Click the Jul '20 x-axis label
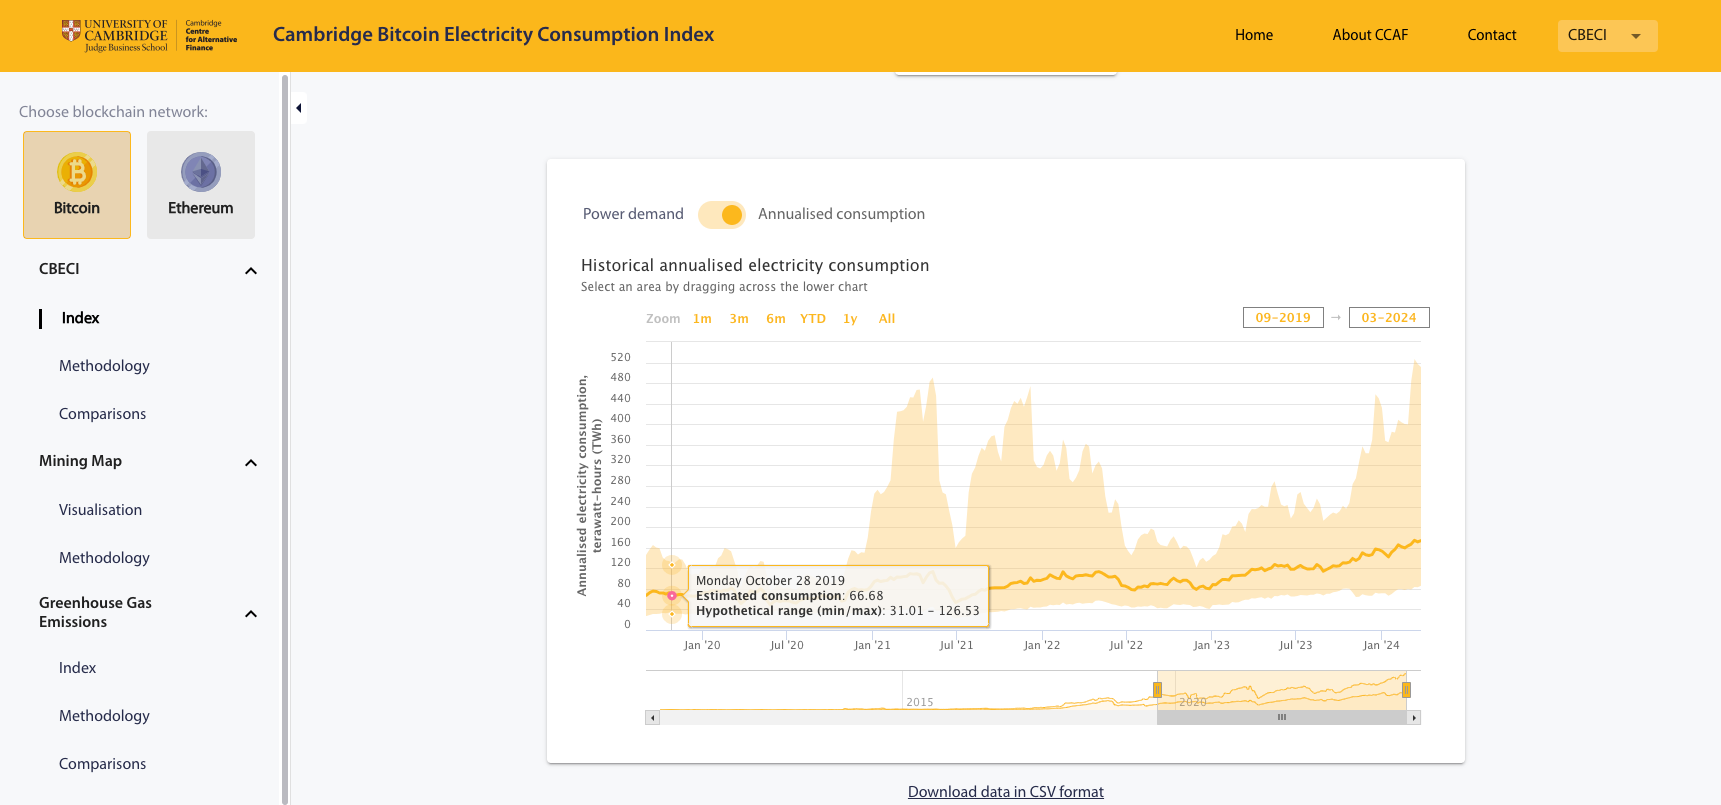This screenshot has width=1721, height=805. (787, 645)
